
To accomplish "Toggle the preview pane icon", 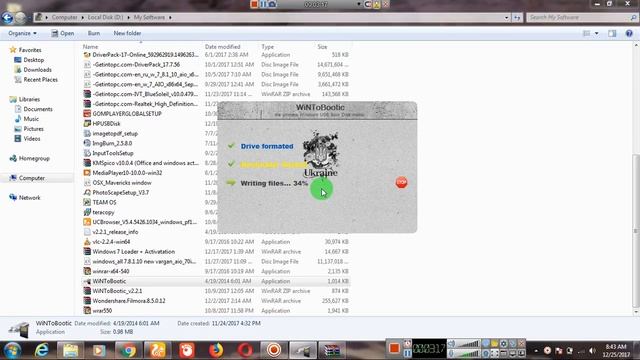I will [x=612, y=33].
